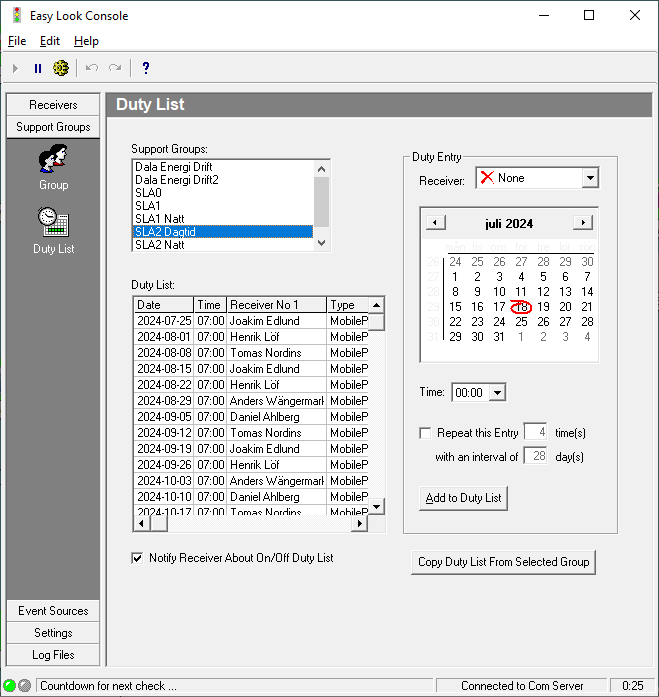Click duty list horizontal scroll left arrow

click(x=142, y=524)
